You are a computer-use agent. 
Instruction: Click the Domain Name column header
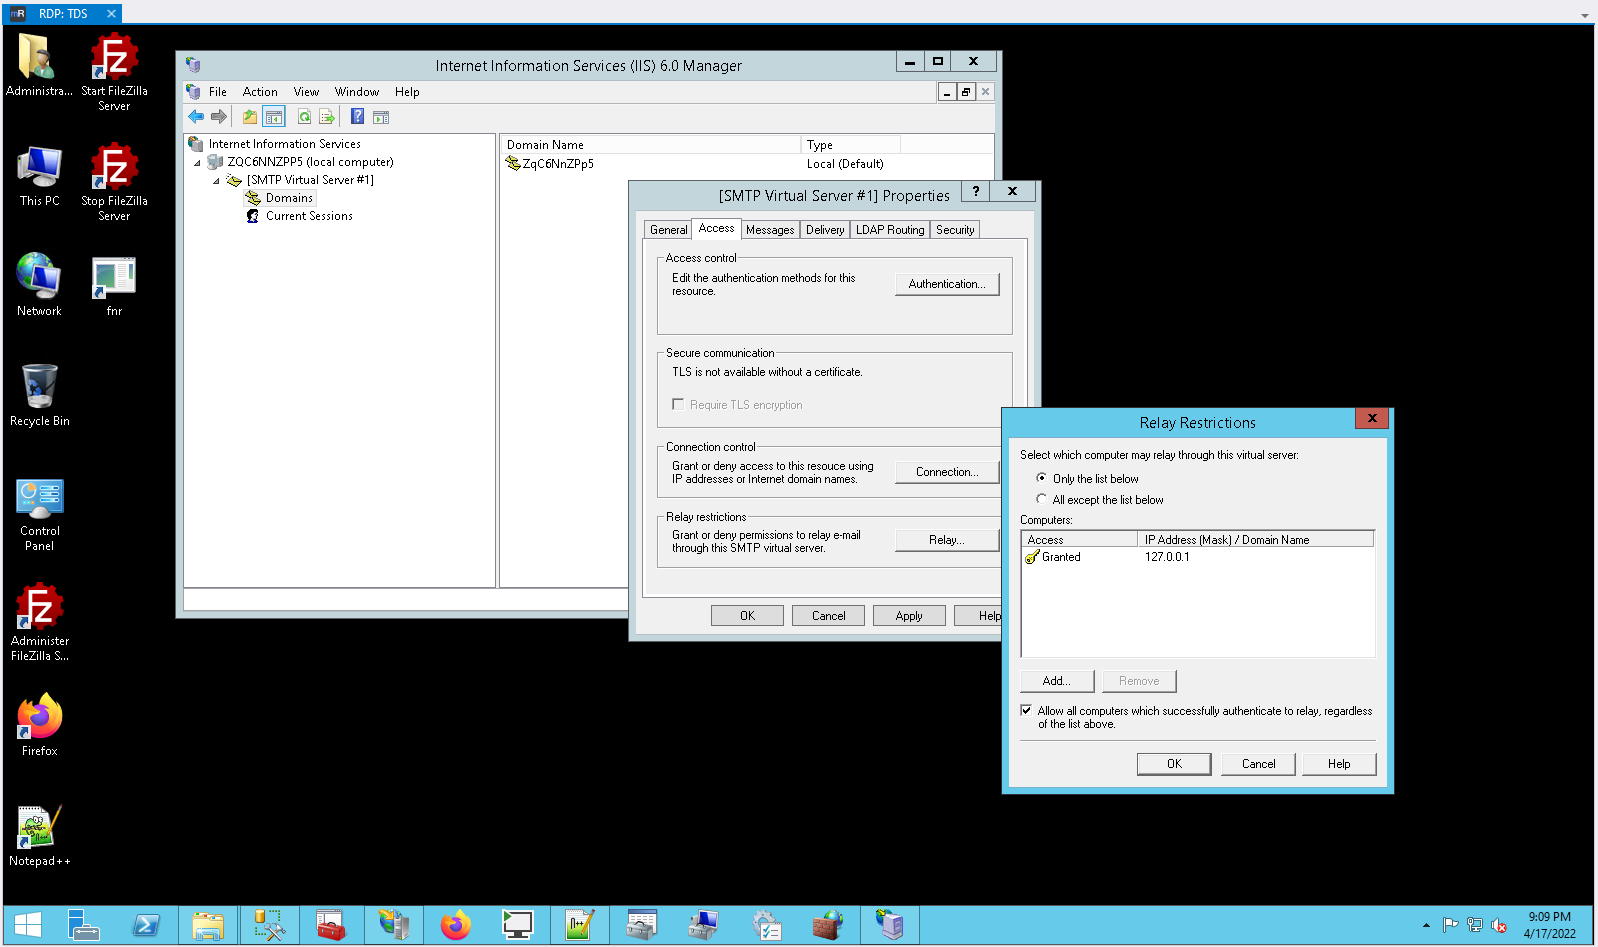click(x=651, y=145)
